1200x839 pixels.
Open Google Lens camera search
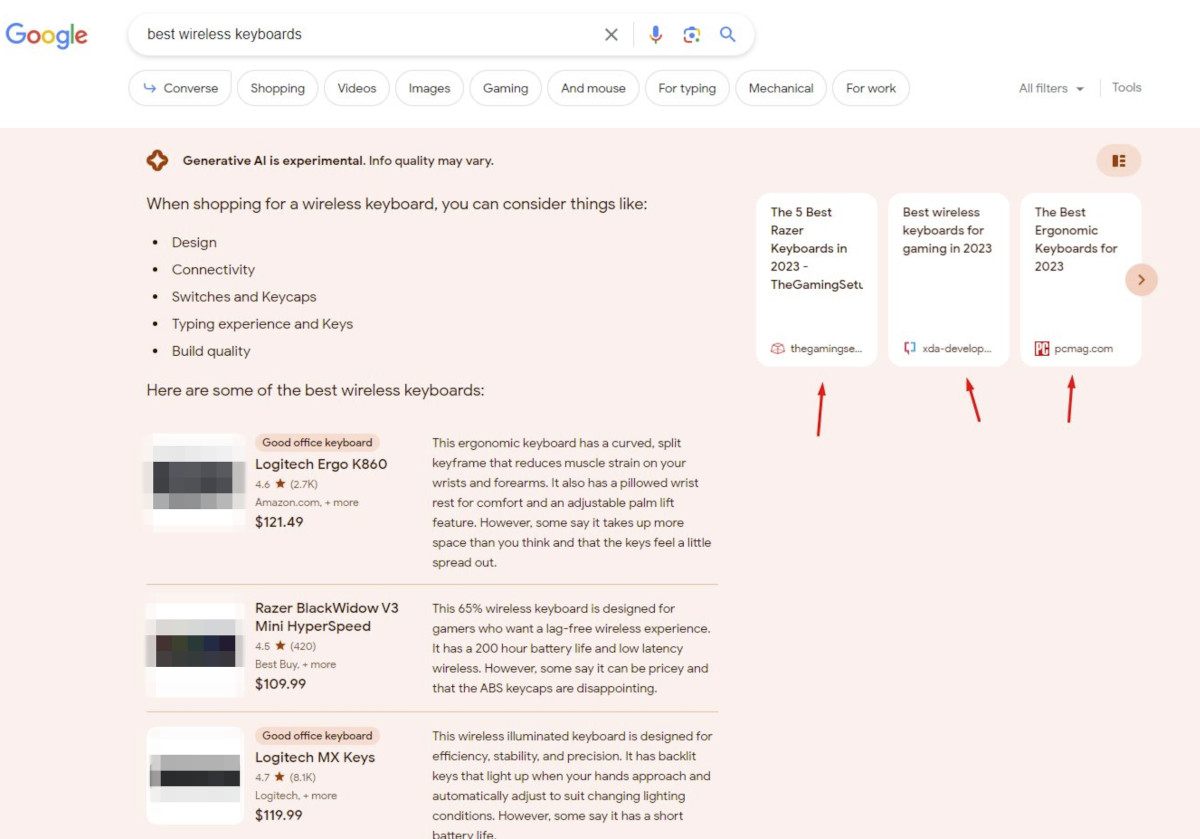pos(691,34)
